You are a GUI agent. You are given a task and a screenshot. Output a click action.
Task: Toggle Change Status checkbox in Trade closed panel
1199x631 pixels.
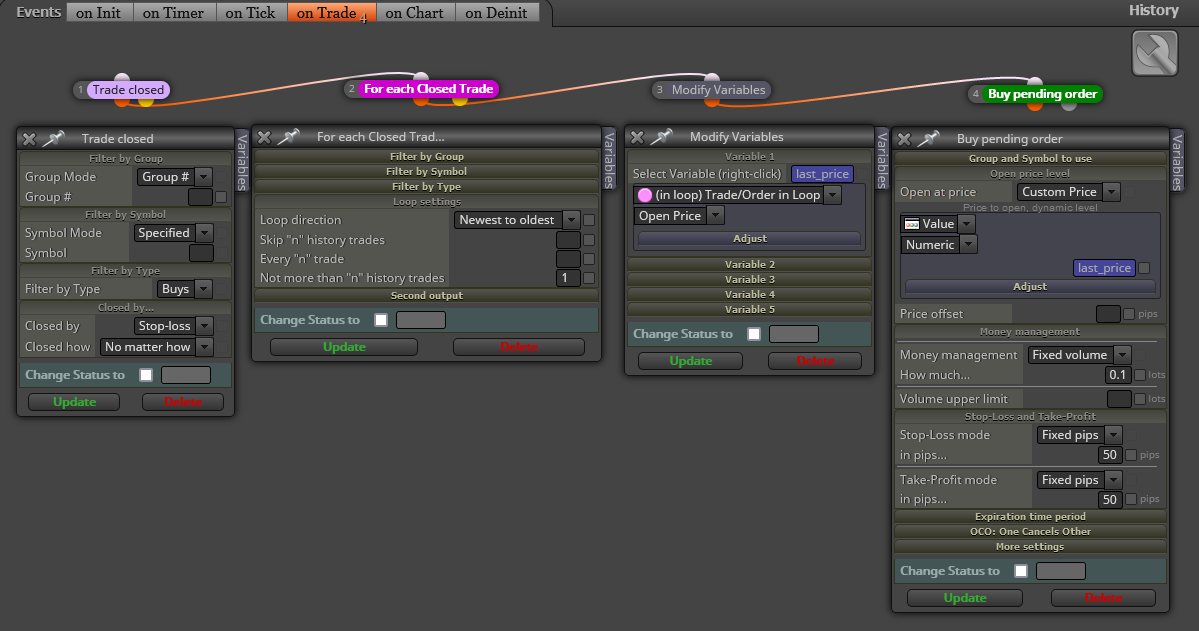coord(146,375)
